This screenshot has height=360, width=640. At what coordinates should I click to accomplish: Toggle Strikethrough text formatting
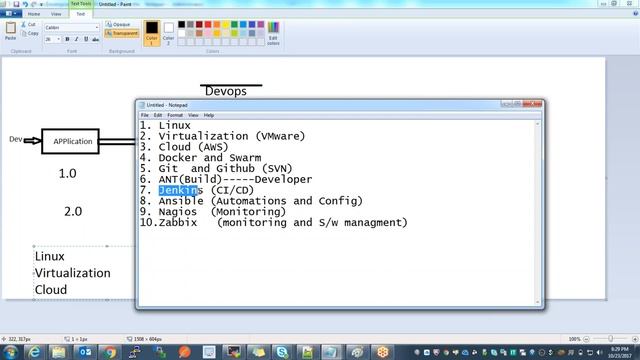[96, 39]
